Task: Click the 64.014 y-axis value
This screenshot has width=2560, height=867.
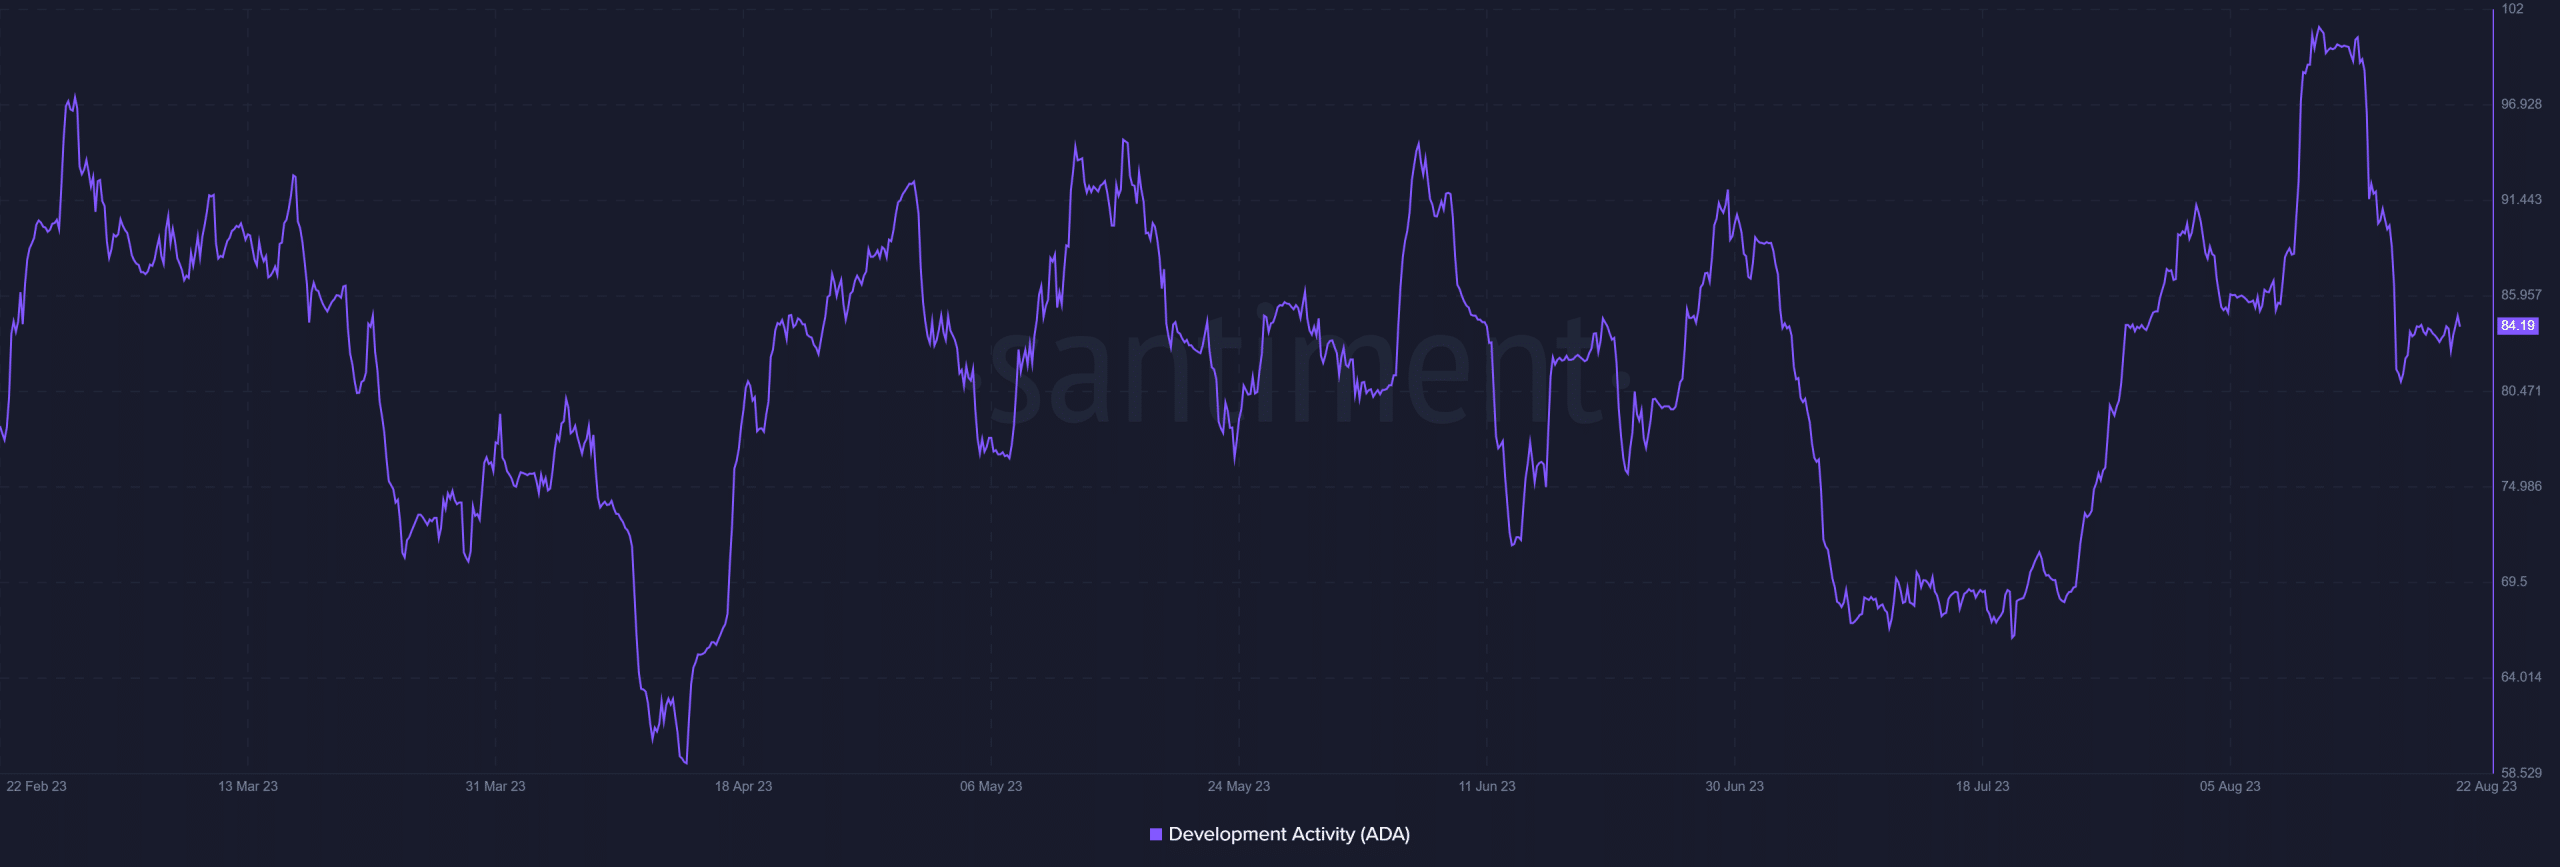Action: pos(2521,677)
